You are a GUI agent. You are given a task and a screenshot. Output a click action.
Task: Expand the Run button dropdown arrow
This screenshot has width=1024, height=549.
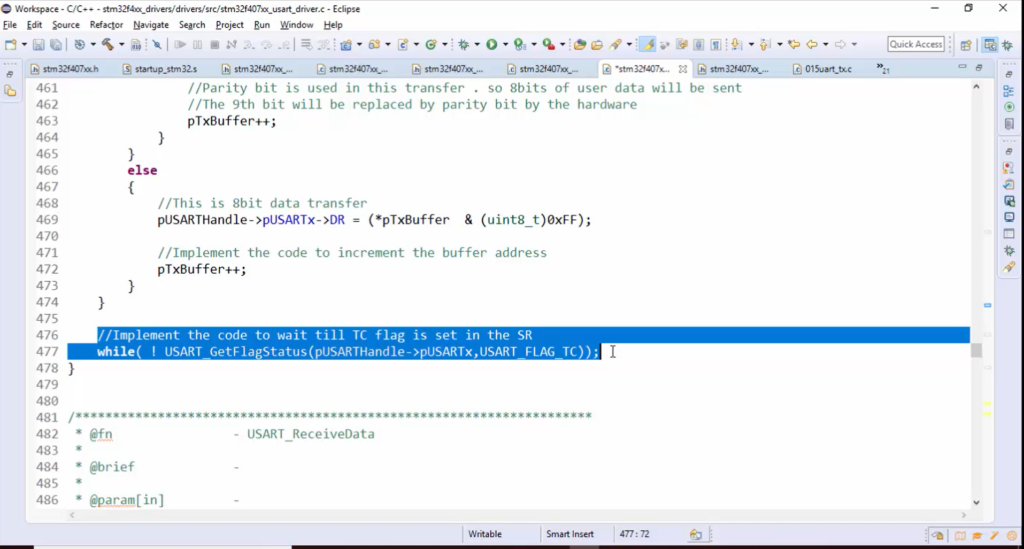point(505,45)
